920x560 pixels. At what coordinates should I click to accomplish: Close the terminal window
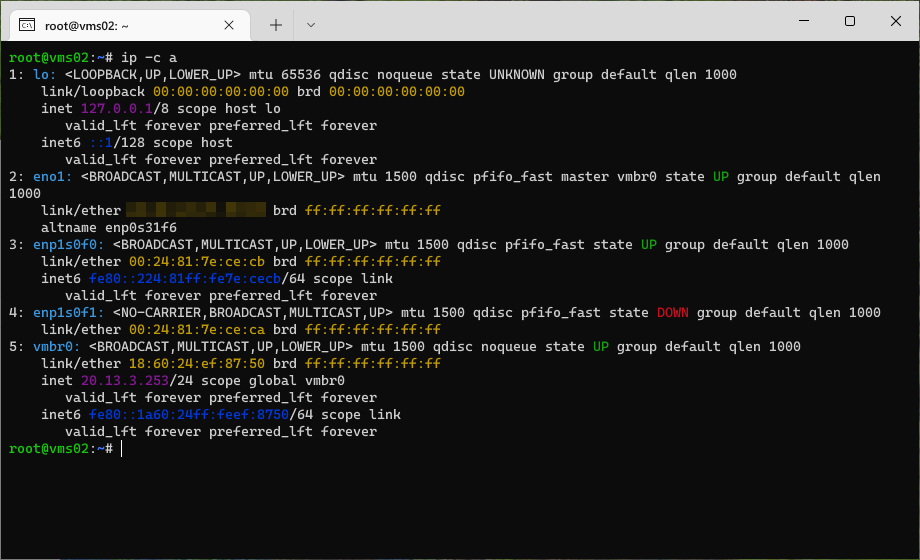895,21
